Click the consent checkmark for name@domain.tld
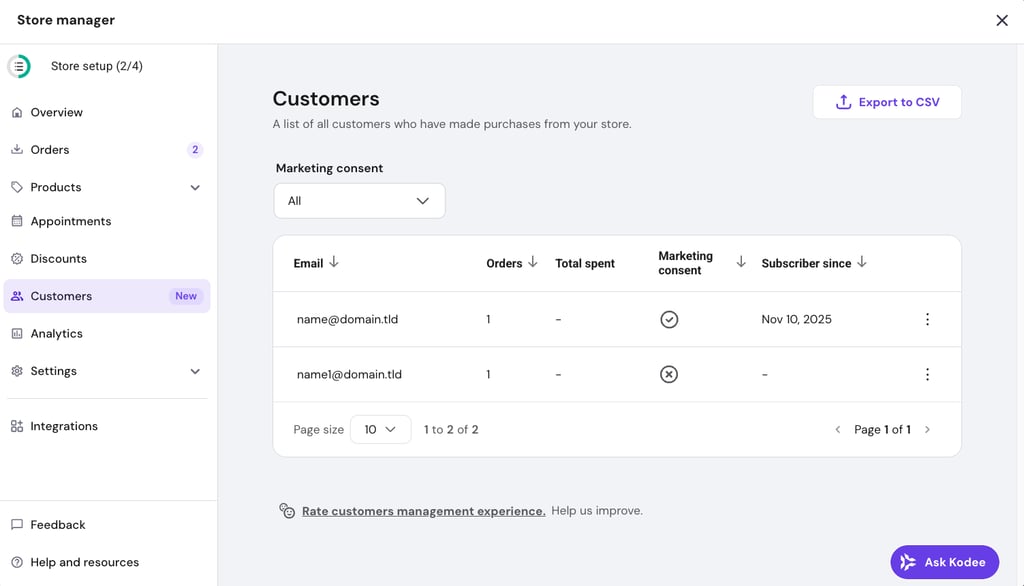This screenshot has height=586, width=1024. 669,319
